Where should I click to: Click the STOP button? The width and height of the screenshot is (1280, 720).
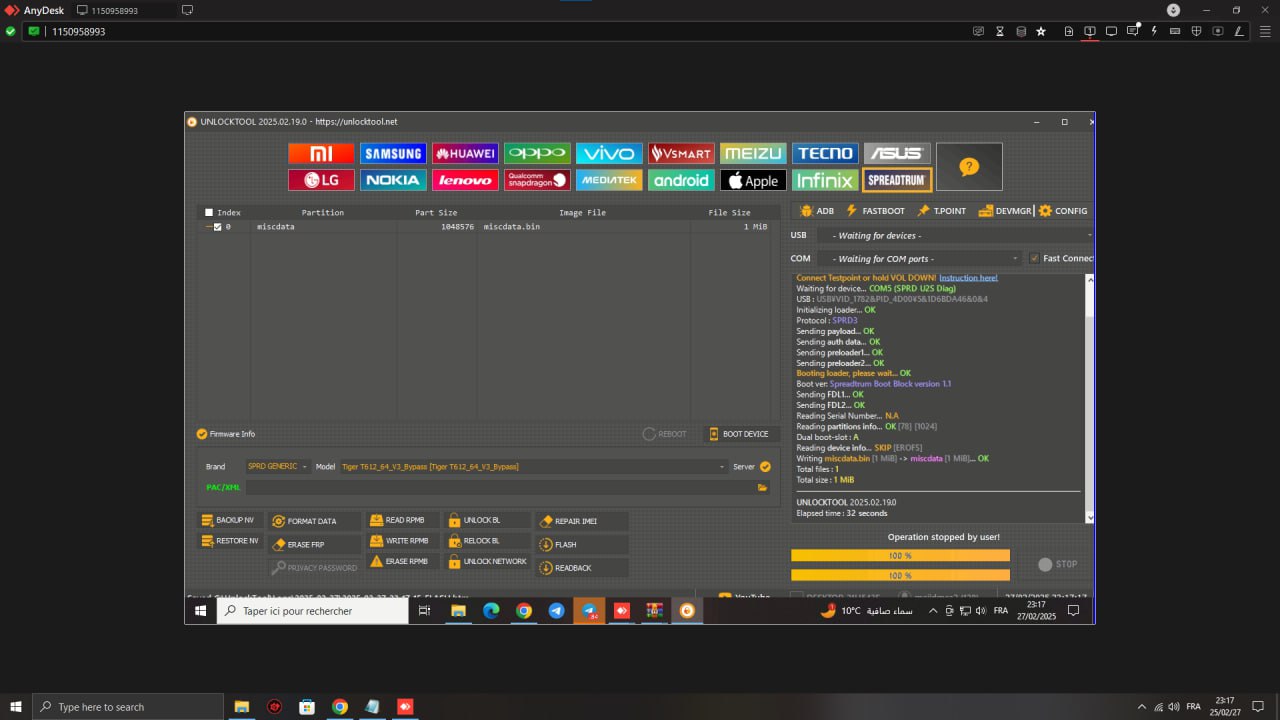pyautogui.click(x=1058, y=564)
